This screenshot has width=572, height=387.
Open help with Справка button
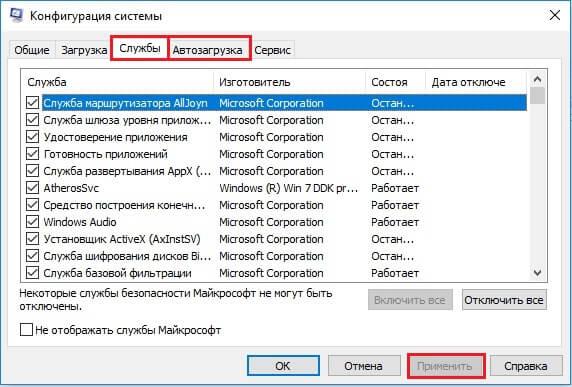[x=526, y=365]
